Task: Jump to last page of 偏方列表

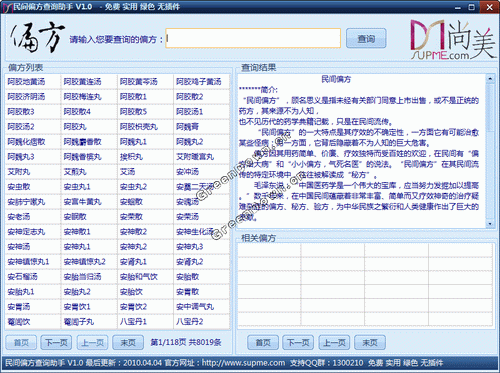Action: 128,342
